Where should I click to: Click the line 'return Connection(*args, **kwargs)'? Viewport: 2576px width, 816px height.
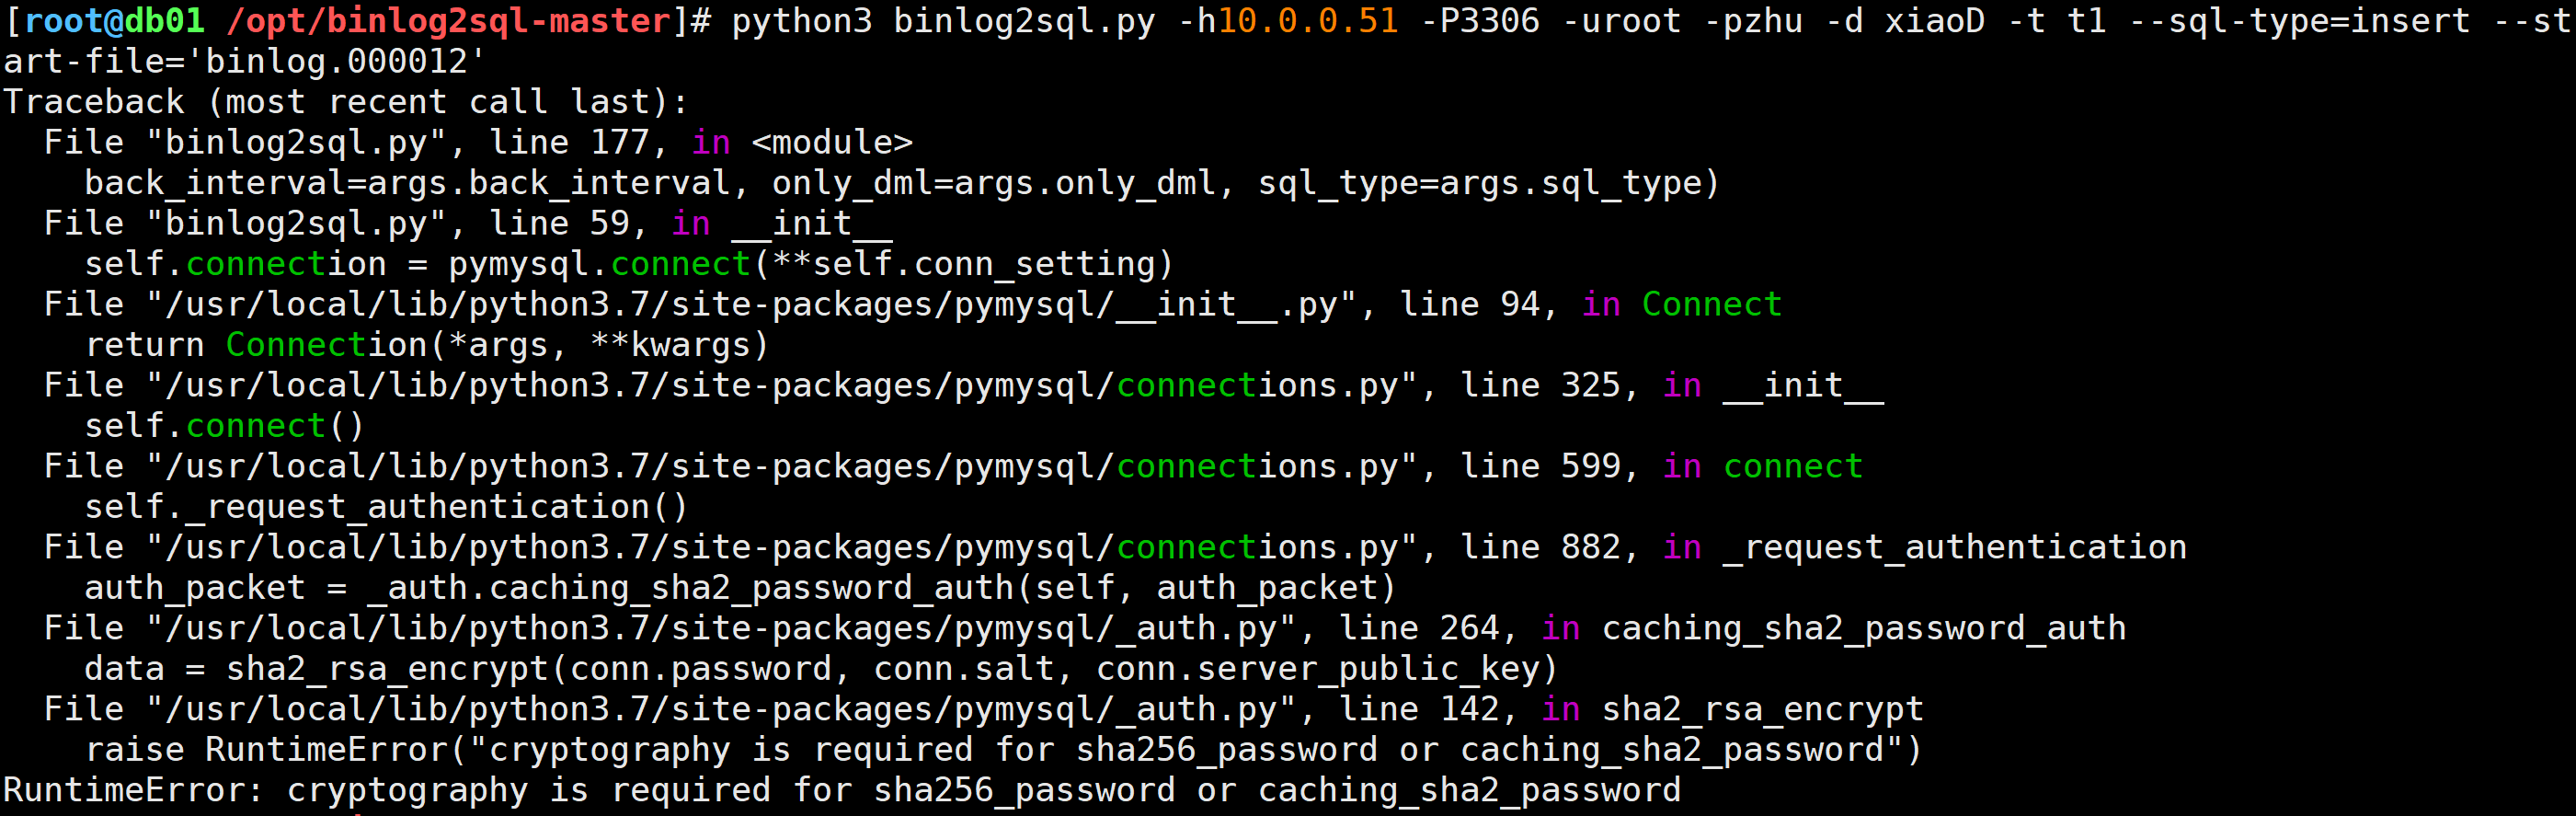pyautogui.click(x=427, y=345)
